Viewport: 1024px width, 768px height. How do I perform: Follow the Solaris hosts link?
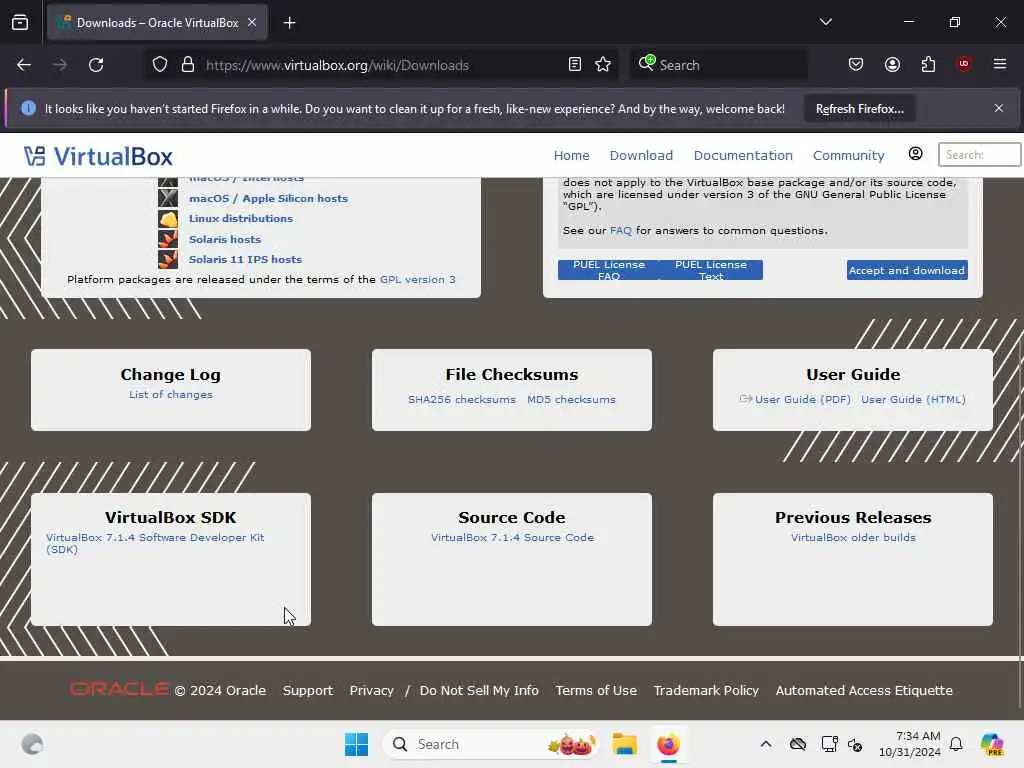point(225,239)
